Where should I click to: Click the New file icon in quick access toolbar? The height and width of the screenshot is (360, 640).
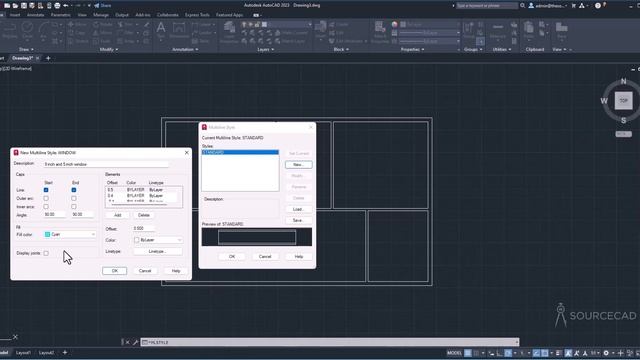coord(7,6)
